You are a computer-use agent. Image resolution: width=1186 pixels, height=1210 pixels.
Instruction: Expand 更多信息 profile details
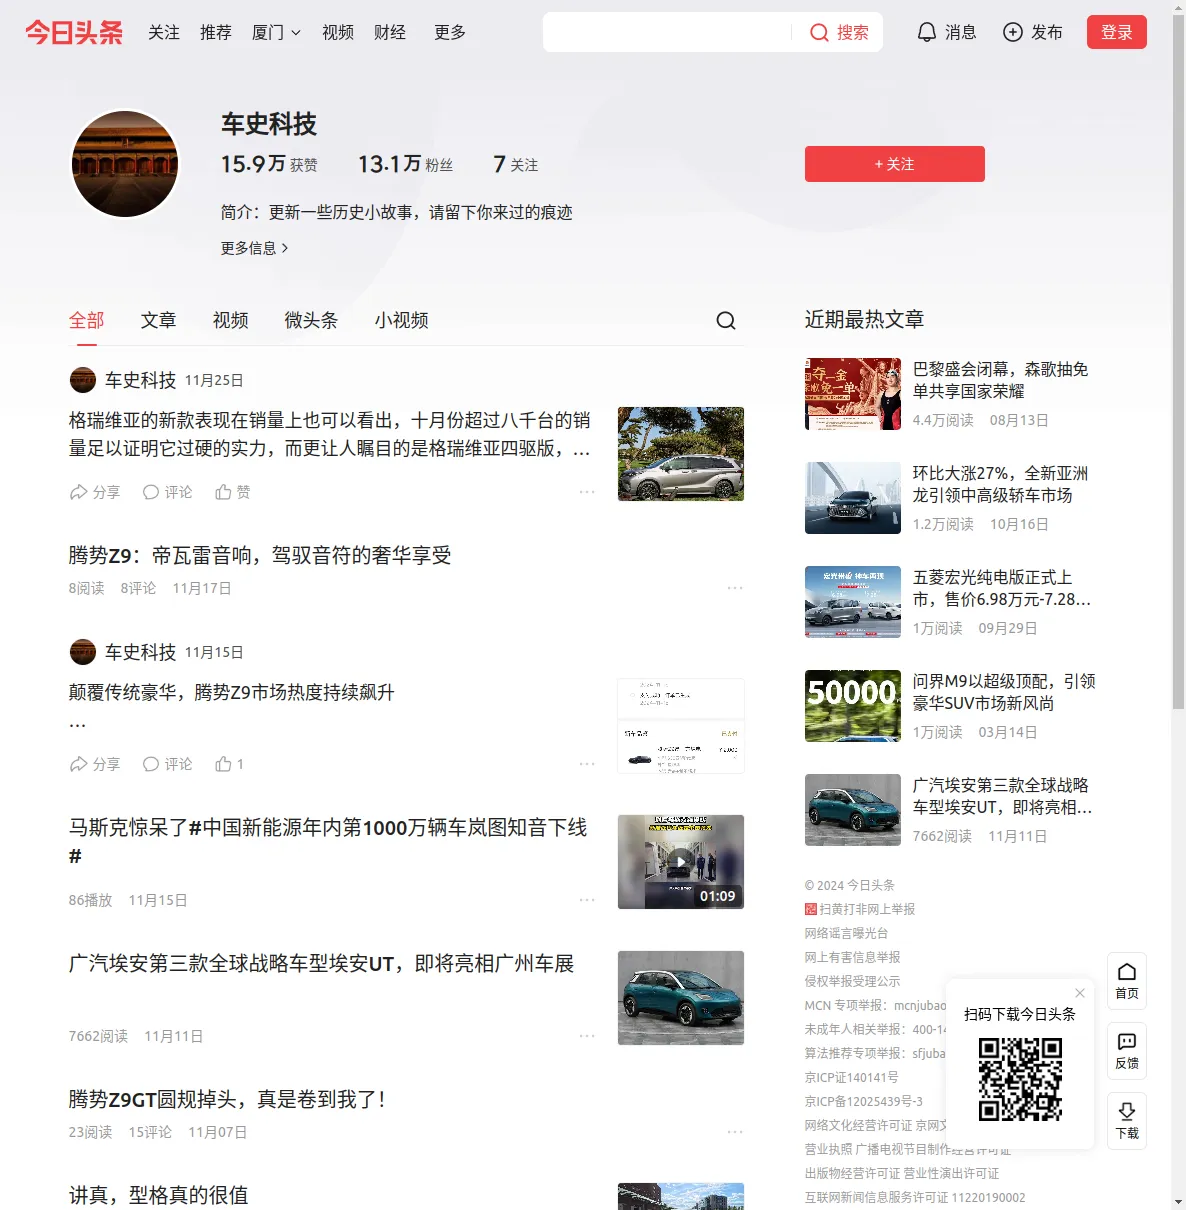click(x=255, y=248)
